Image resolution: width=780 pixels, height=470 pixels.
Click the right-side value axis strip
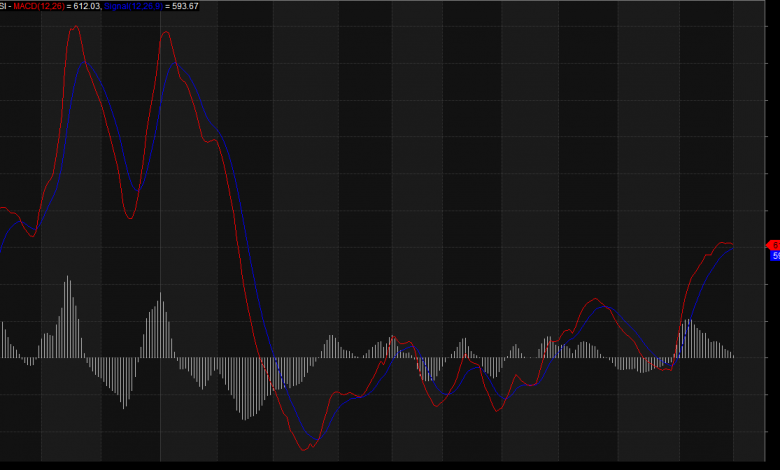(x=772, y=150)
